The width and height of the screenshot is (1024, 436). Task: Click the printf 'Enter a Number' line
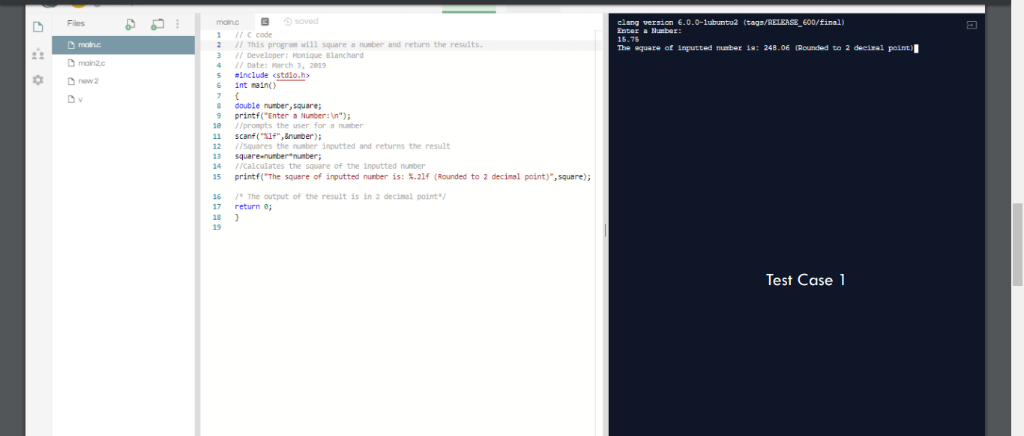293,116
